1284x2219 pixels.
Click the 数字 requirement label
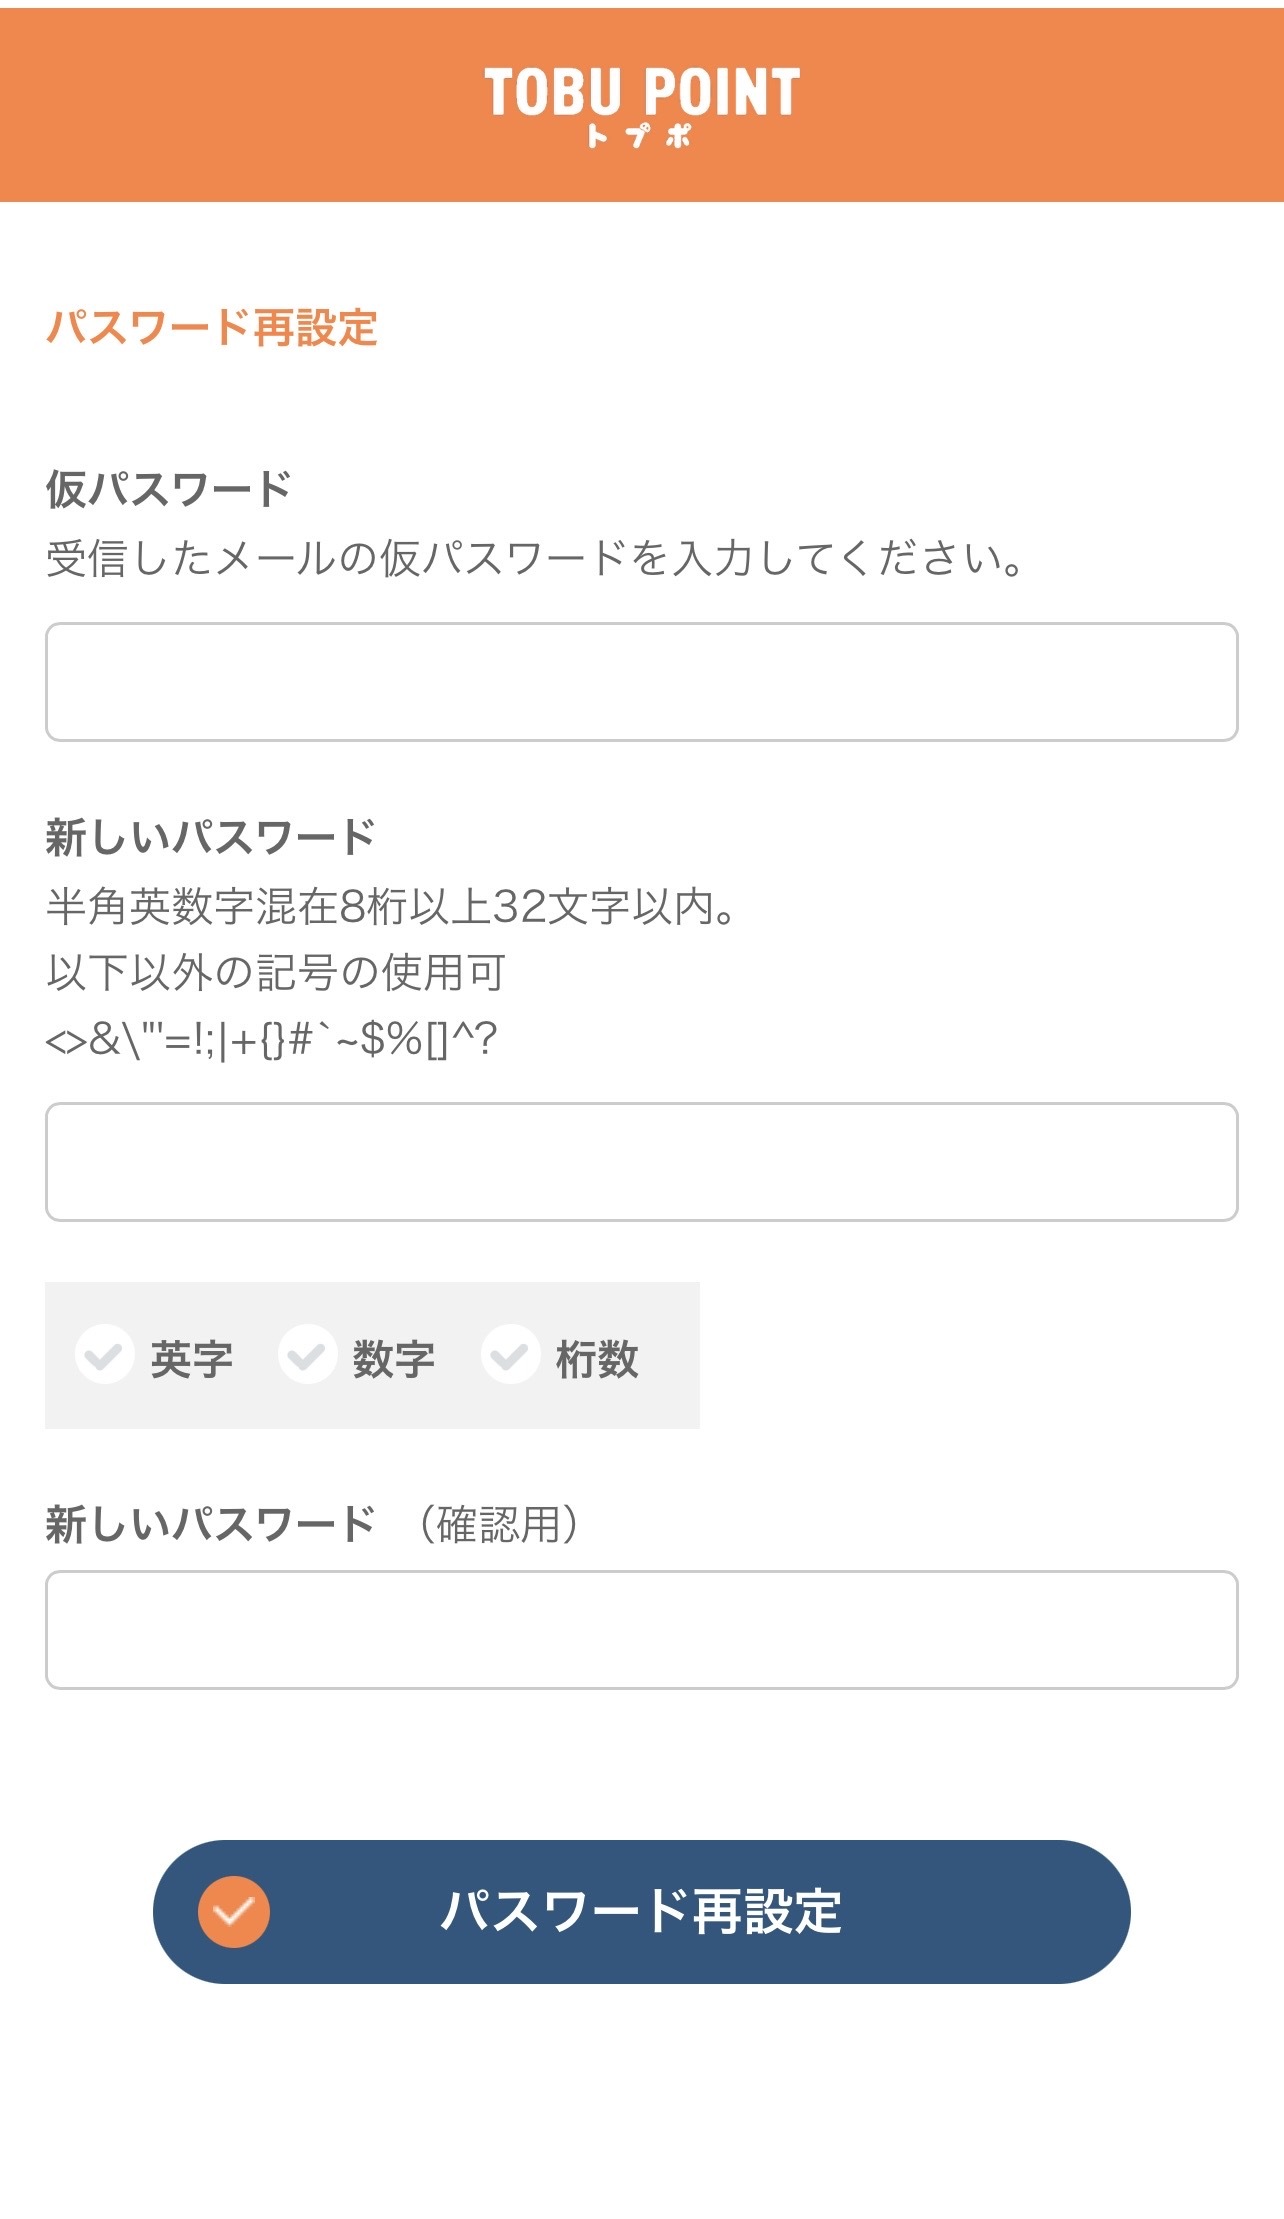point(394,1359)
